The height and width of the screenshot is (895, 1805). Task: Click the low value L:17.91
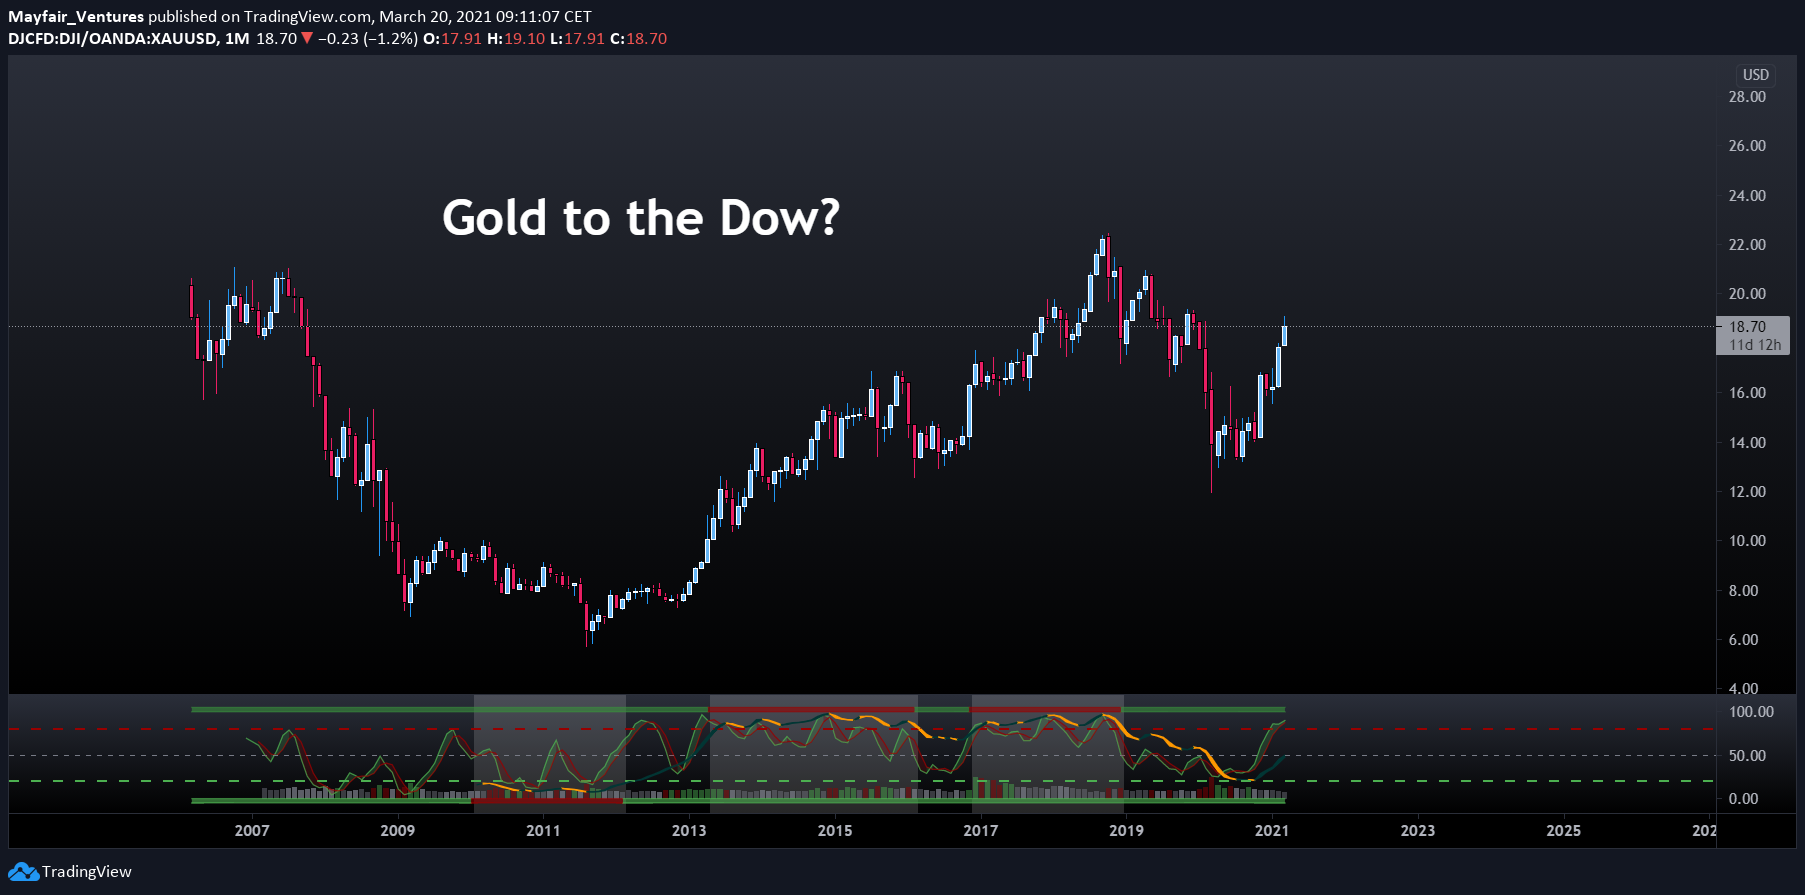(x=578, y=39)
